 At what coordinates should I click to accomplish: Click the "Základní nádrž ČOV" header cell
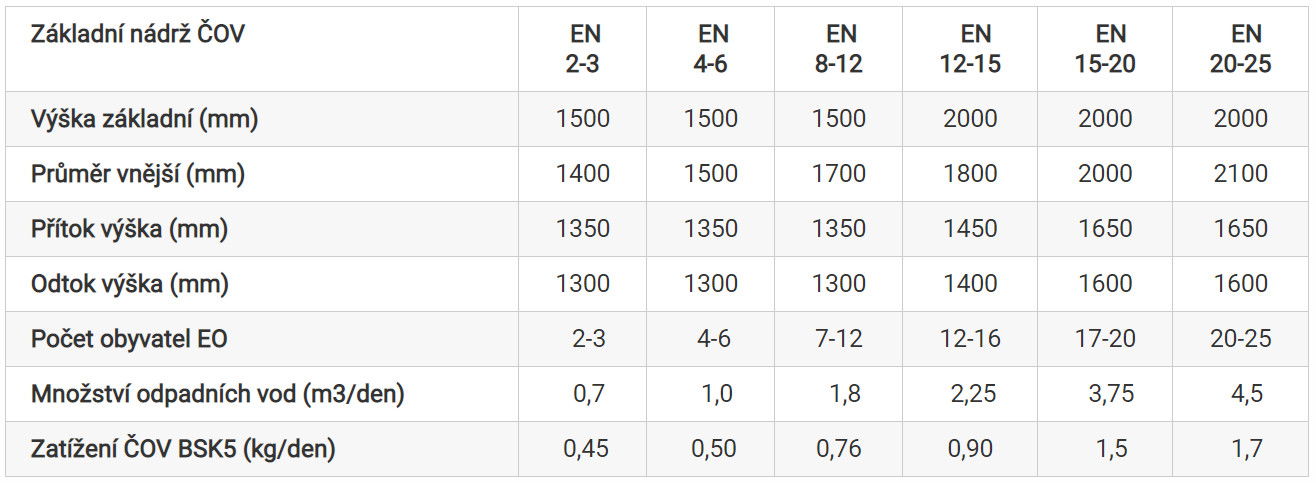click(138, 34)
